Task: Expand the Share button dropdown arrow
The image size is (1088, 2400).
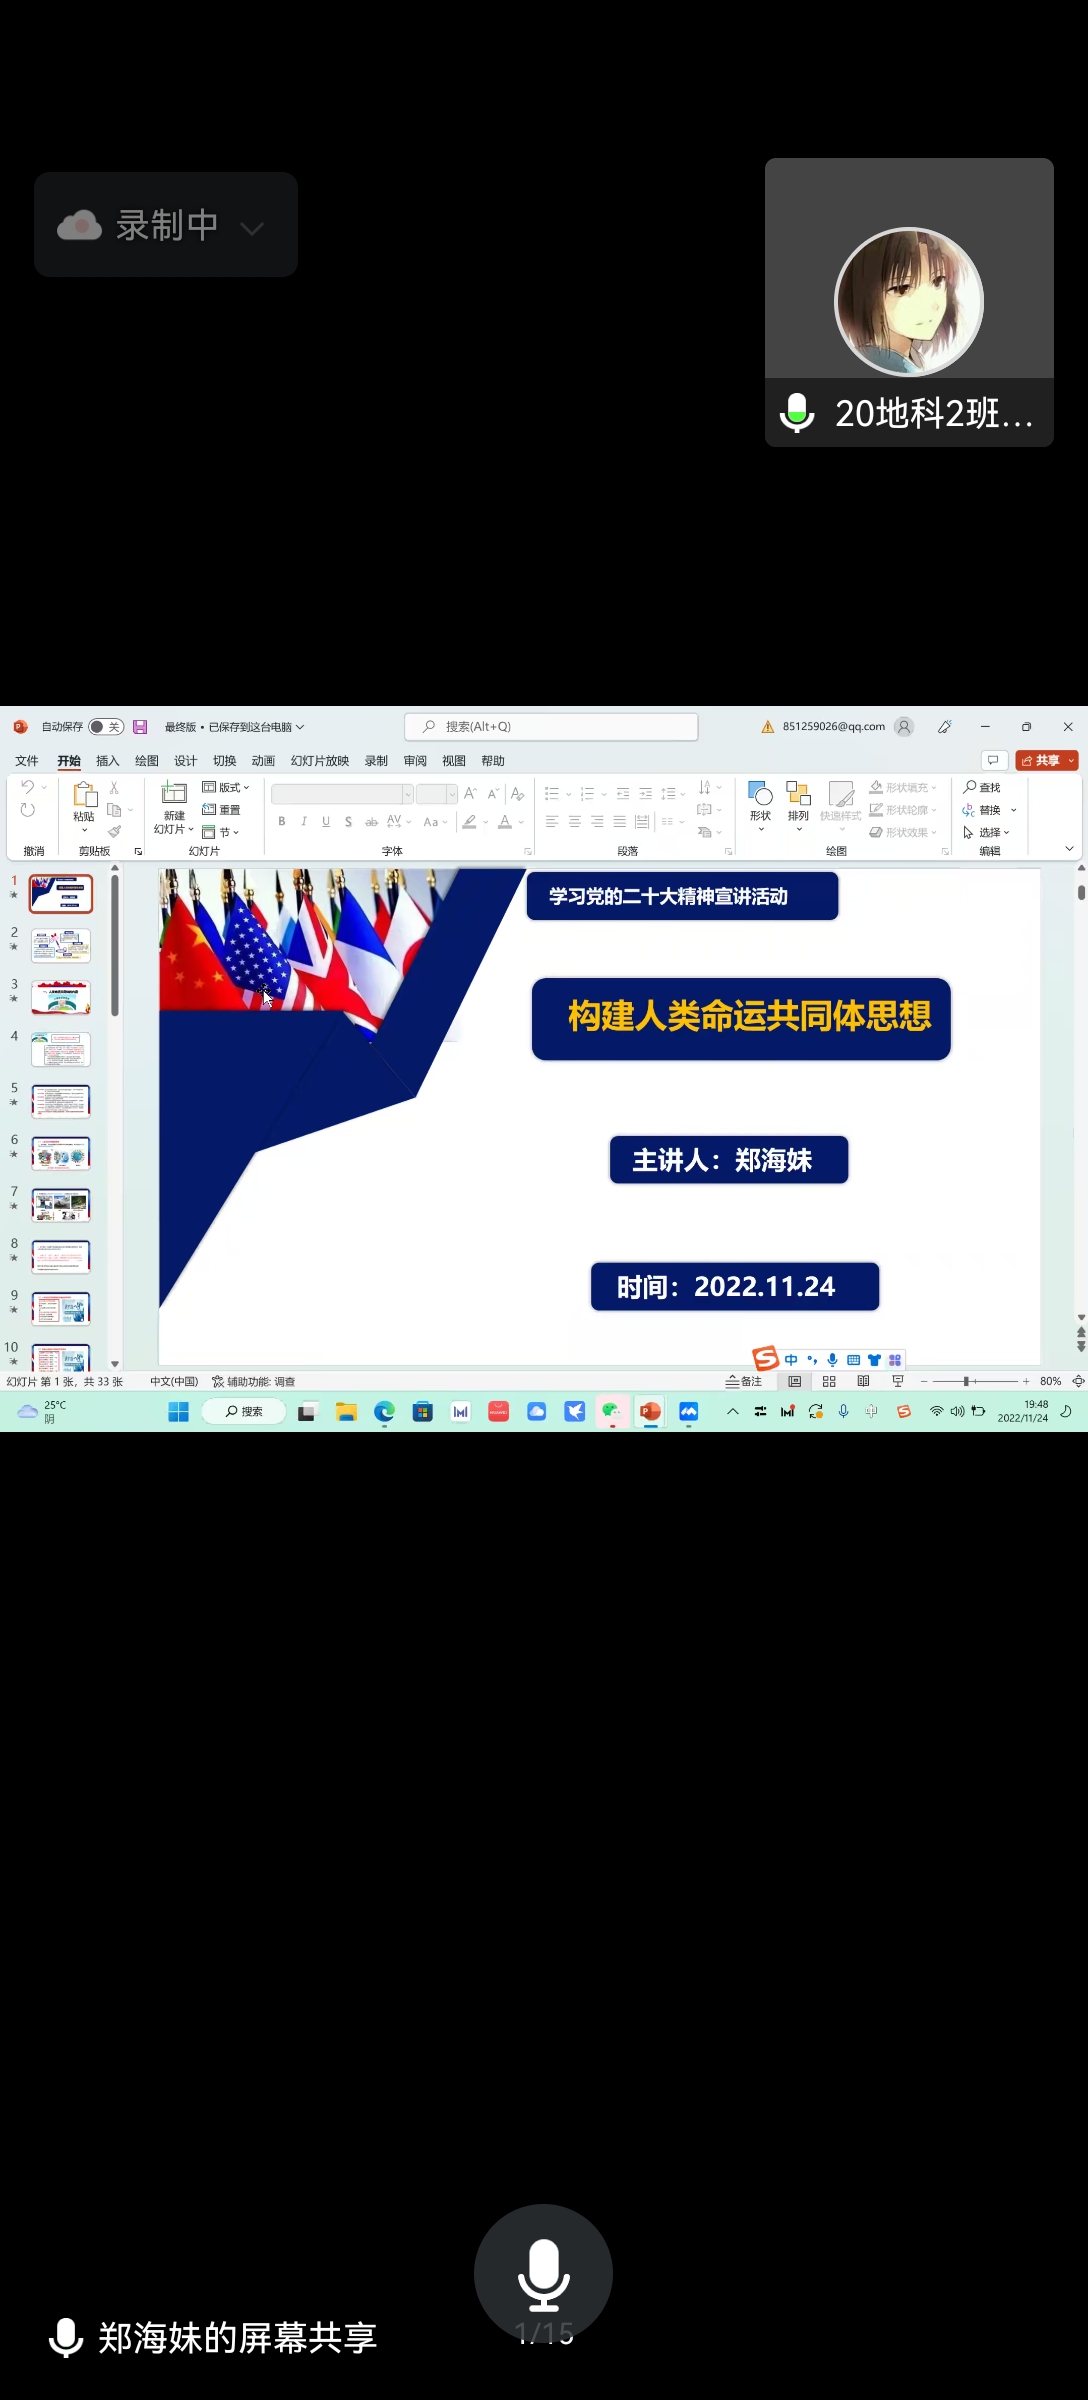Action: [x=1071, y=761]
